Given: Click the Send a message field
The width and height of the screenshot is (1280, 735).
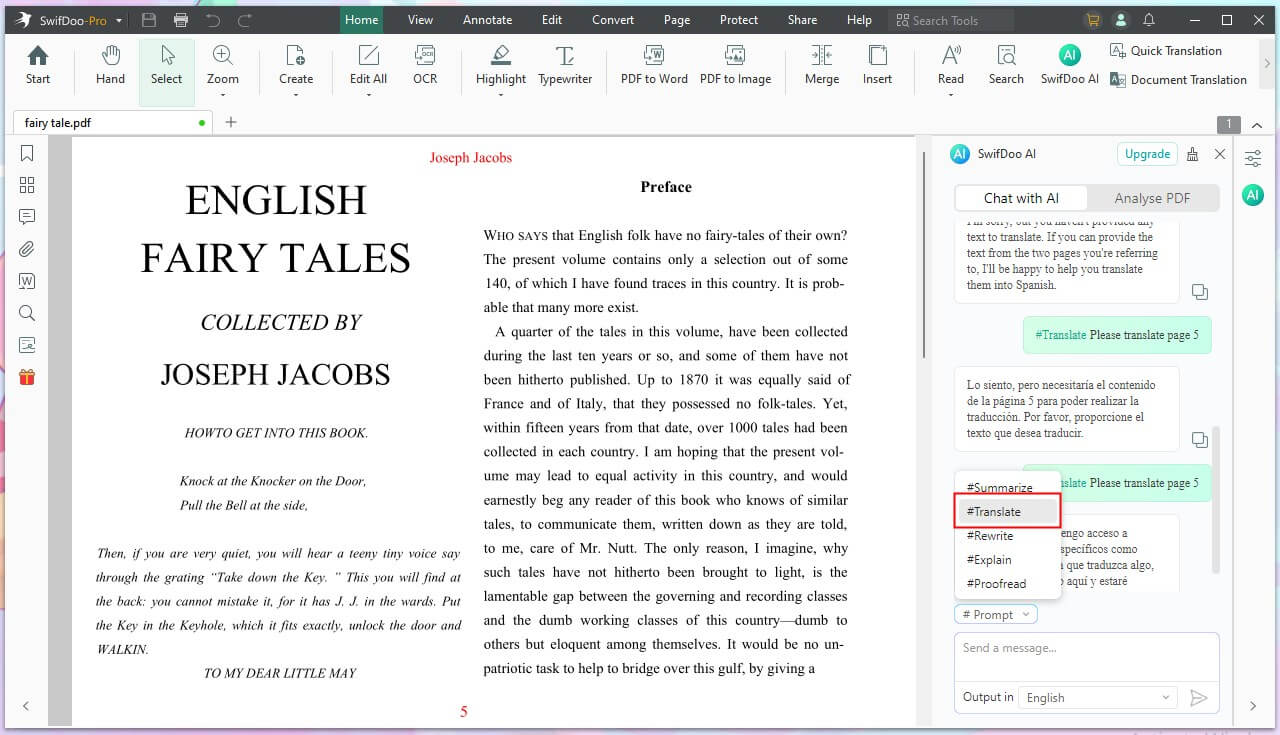Looking at the screenshot, I should tap(1086, 656).
